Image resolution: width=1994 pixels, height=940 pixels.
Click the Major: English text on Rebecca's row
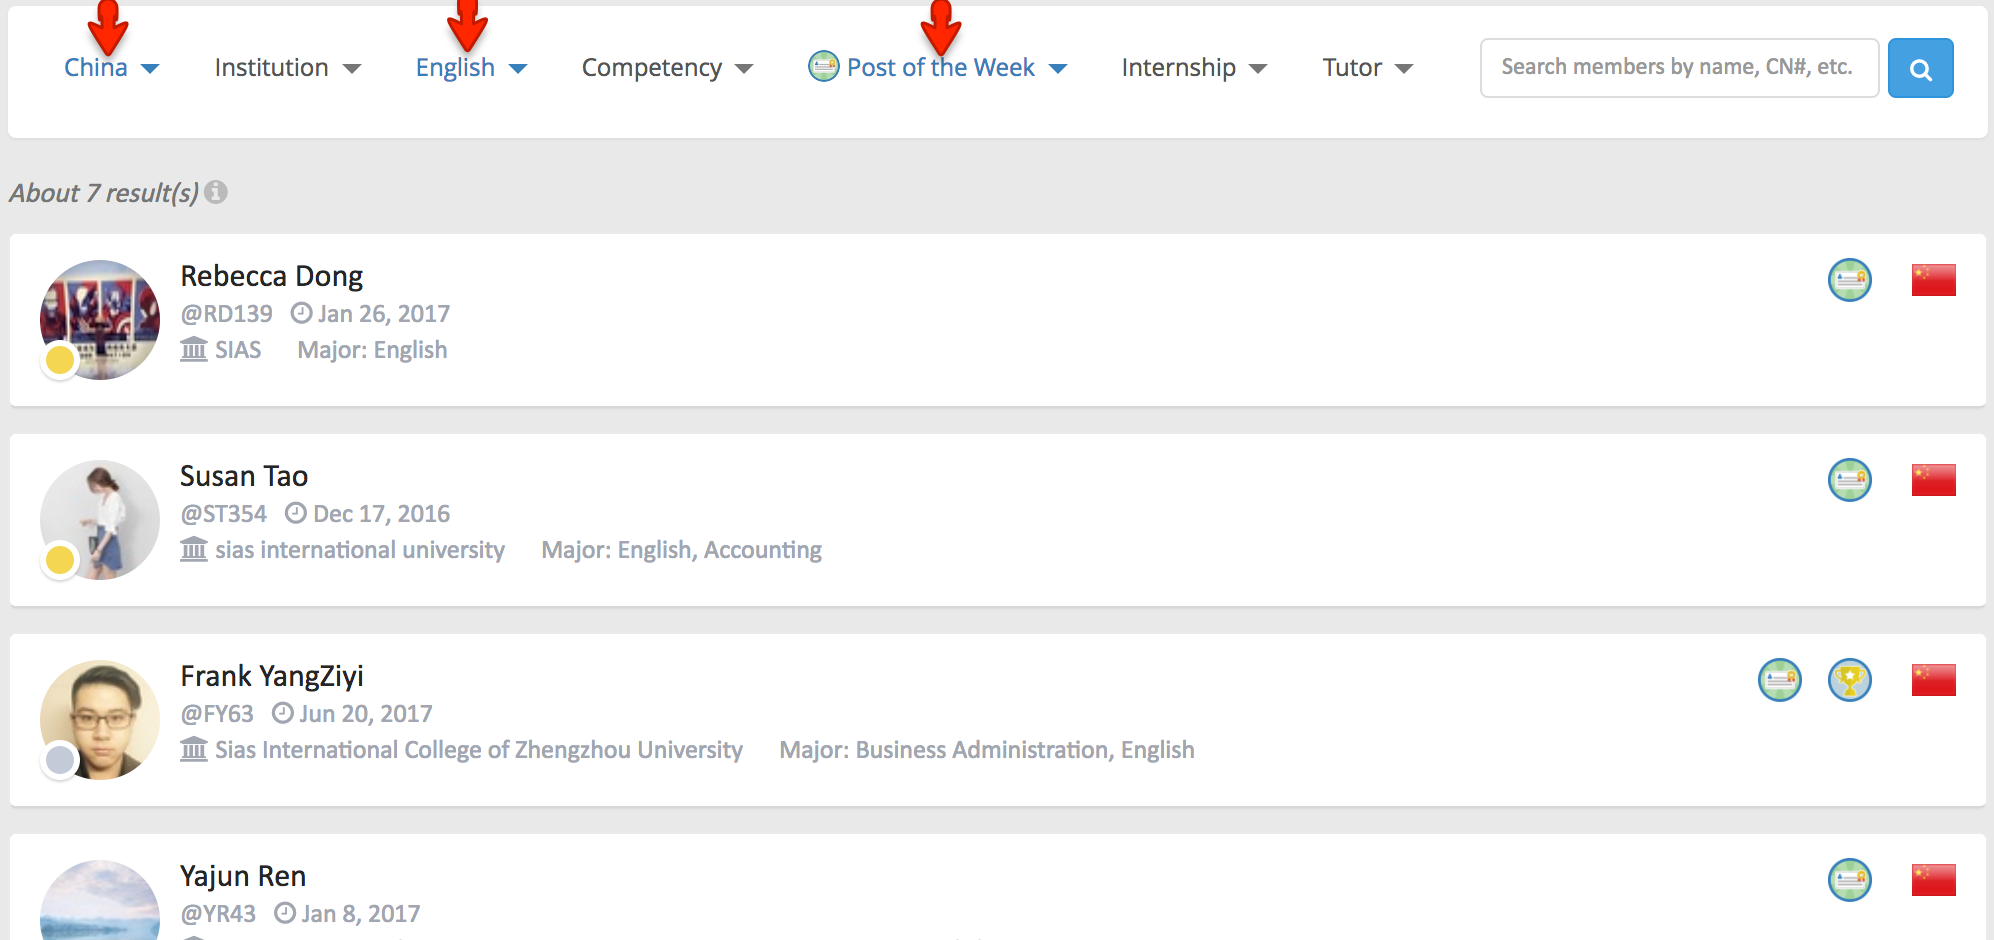372,350
